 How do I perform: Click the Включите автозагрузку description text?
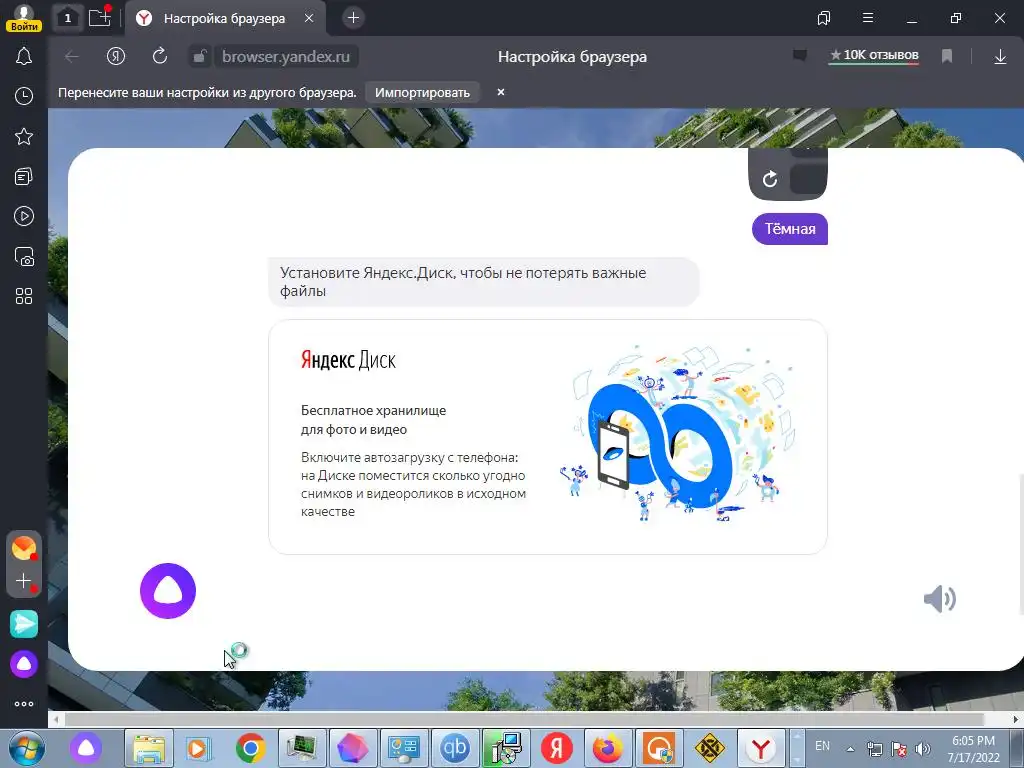[413, 485]
